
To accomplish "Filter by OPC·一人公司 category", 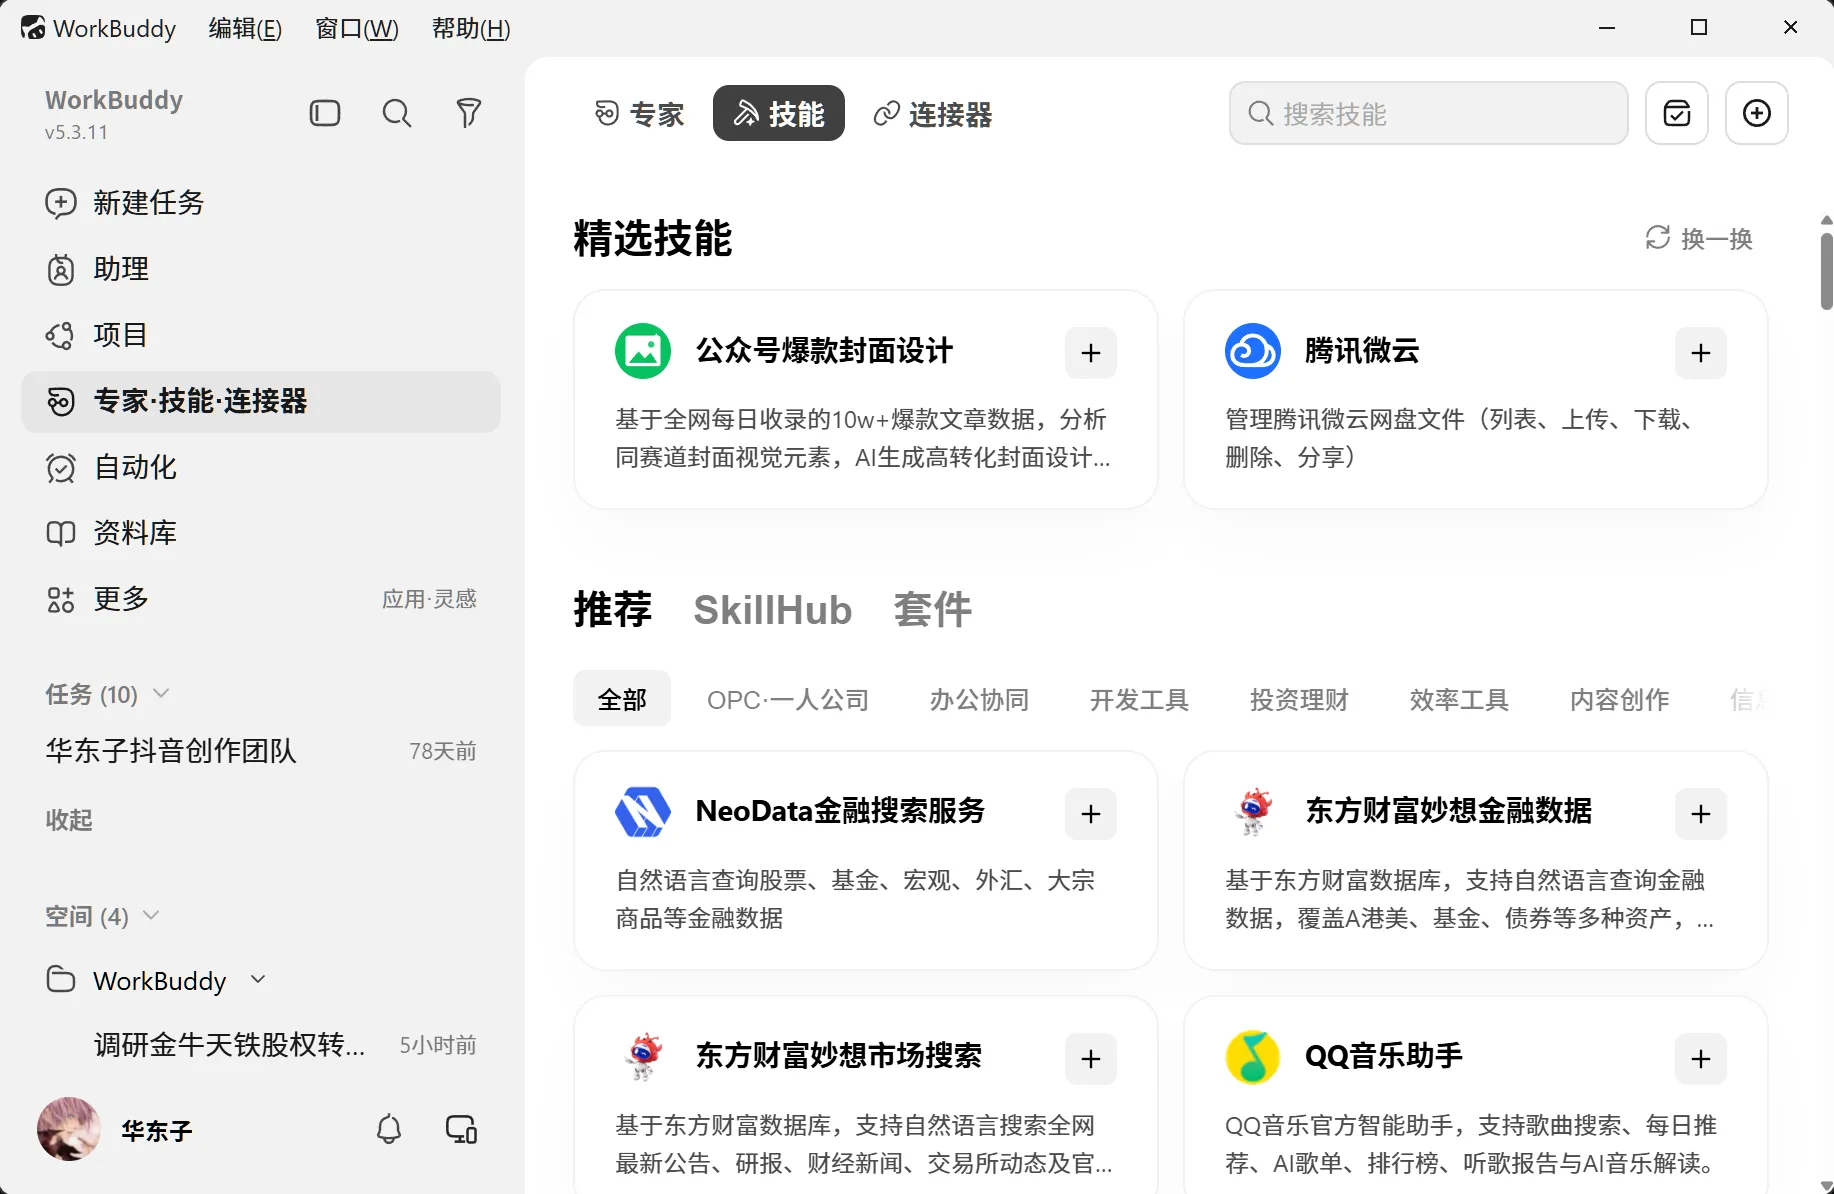I will [x=788, y=699].
